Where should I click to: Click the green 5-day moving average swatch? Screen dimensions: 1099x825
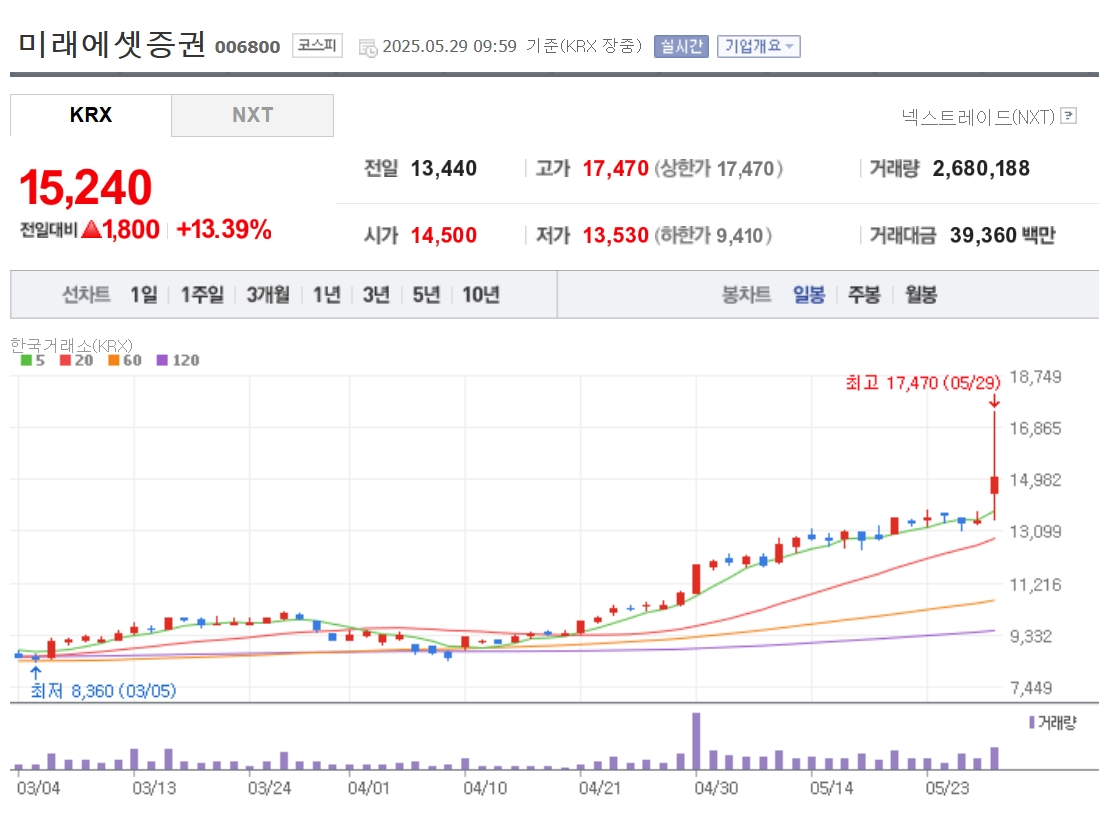click(x=26, y=360)
